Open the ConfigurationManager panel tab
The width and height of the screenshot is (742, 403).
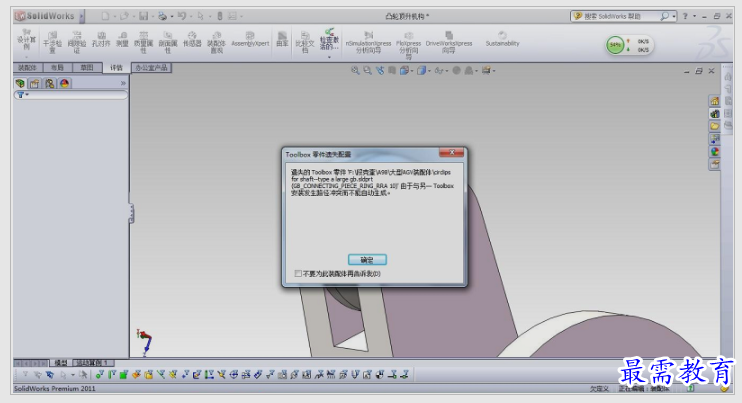pos(50,83)
